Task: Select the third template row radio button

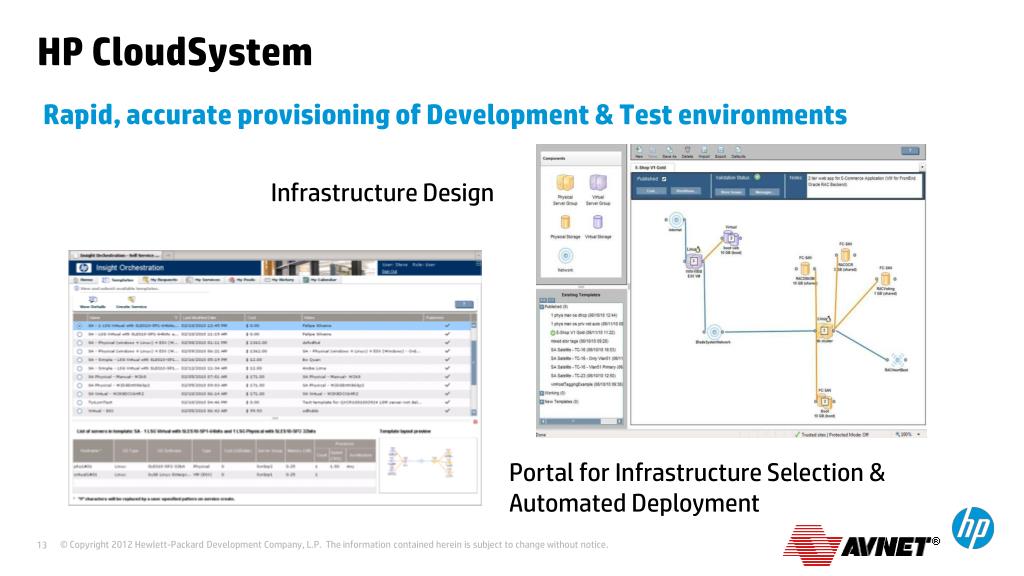Action: tap(80, 342)
